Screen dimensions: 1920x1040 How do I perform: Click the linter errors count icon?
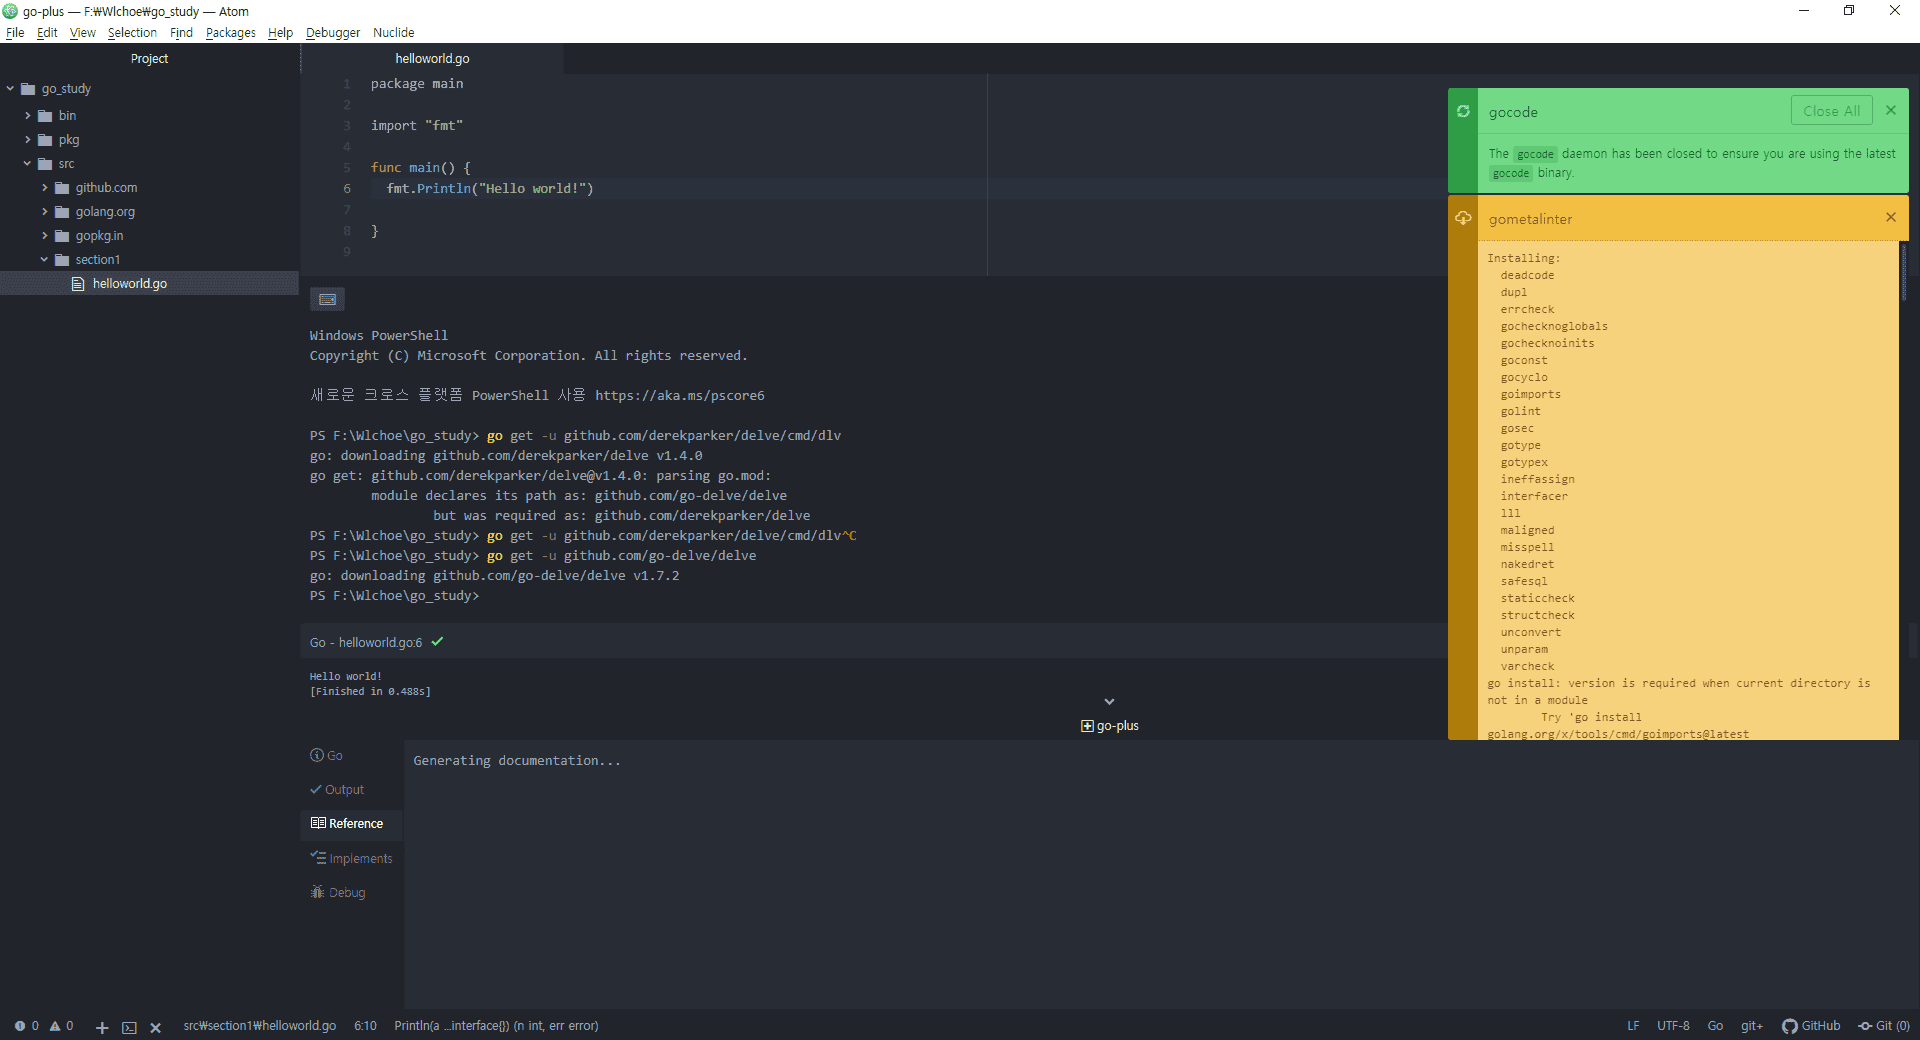(20, 1026)
